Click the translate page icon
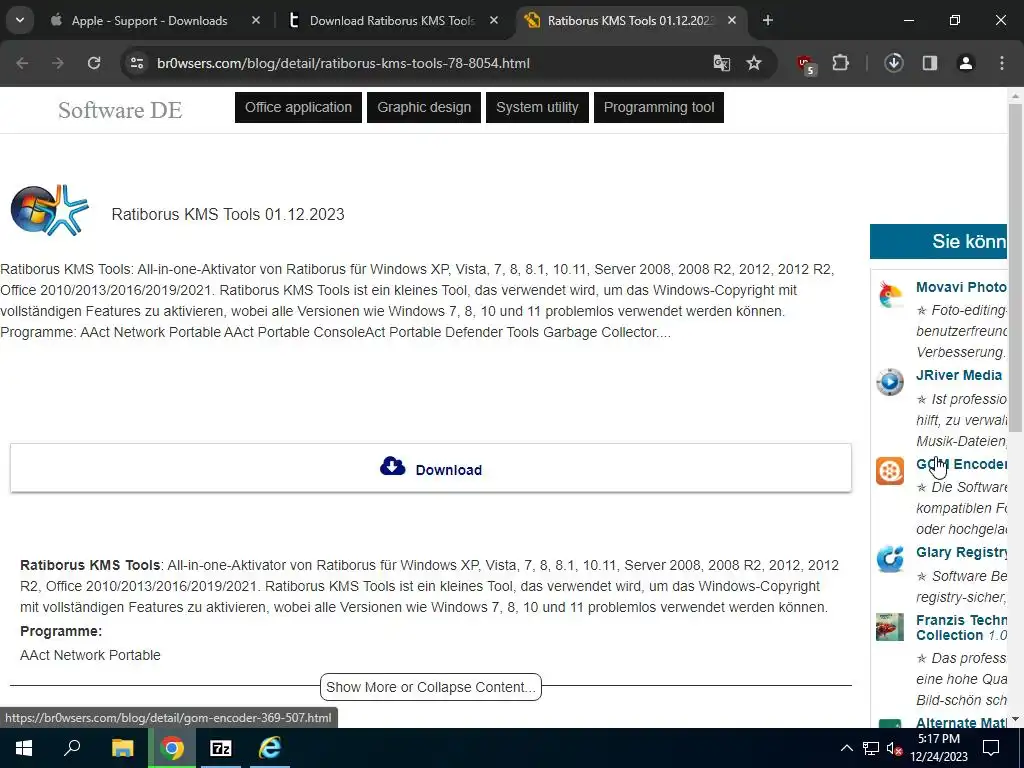The height and width of the screenshot is (768, 1024). 722,63
